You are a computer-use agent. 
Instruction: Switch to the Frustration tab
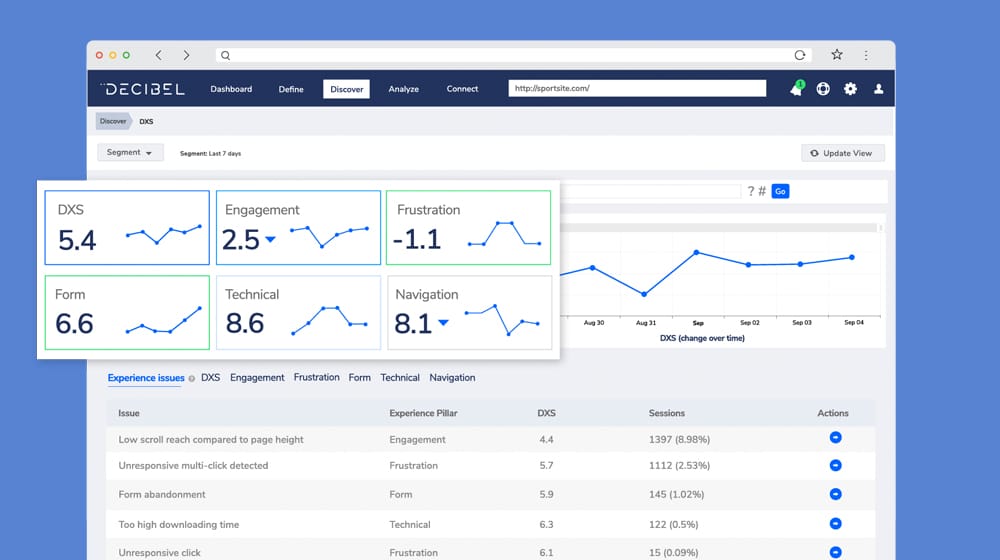pyautogui.click(x=316, y=378)
